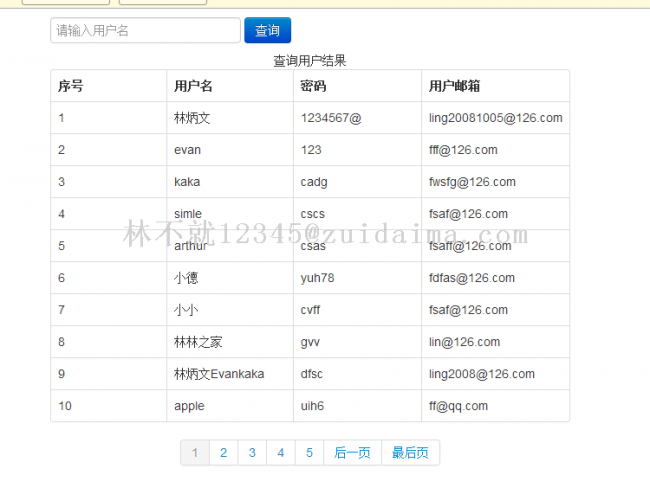Click the 密码 column header
The image size is (650, 488).
coord(313,86)
